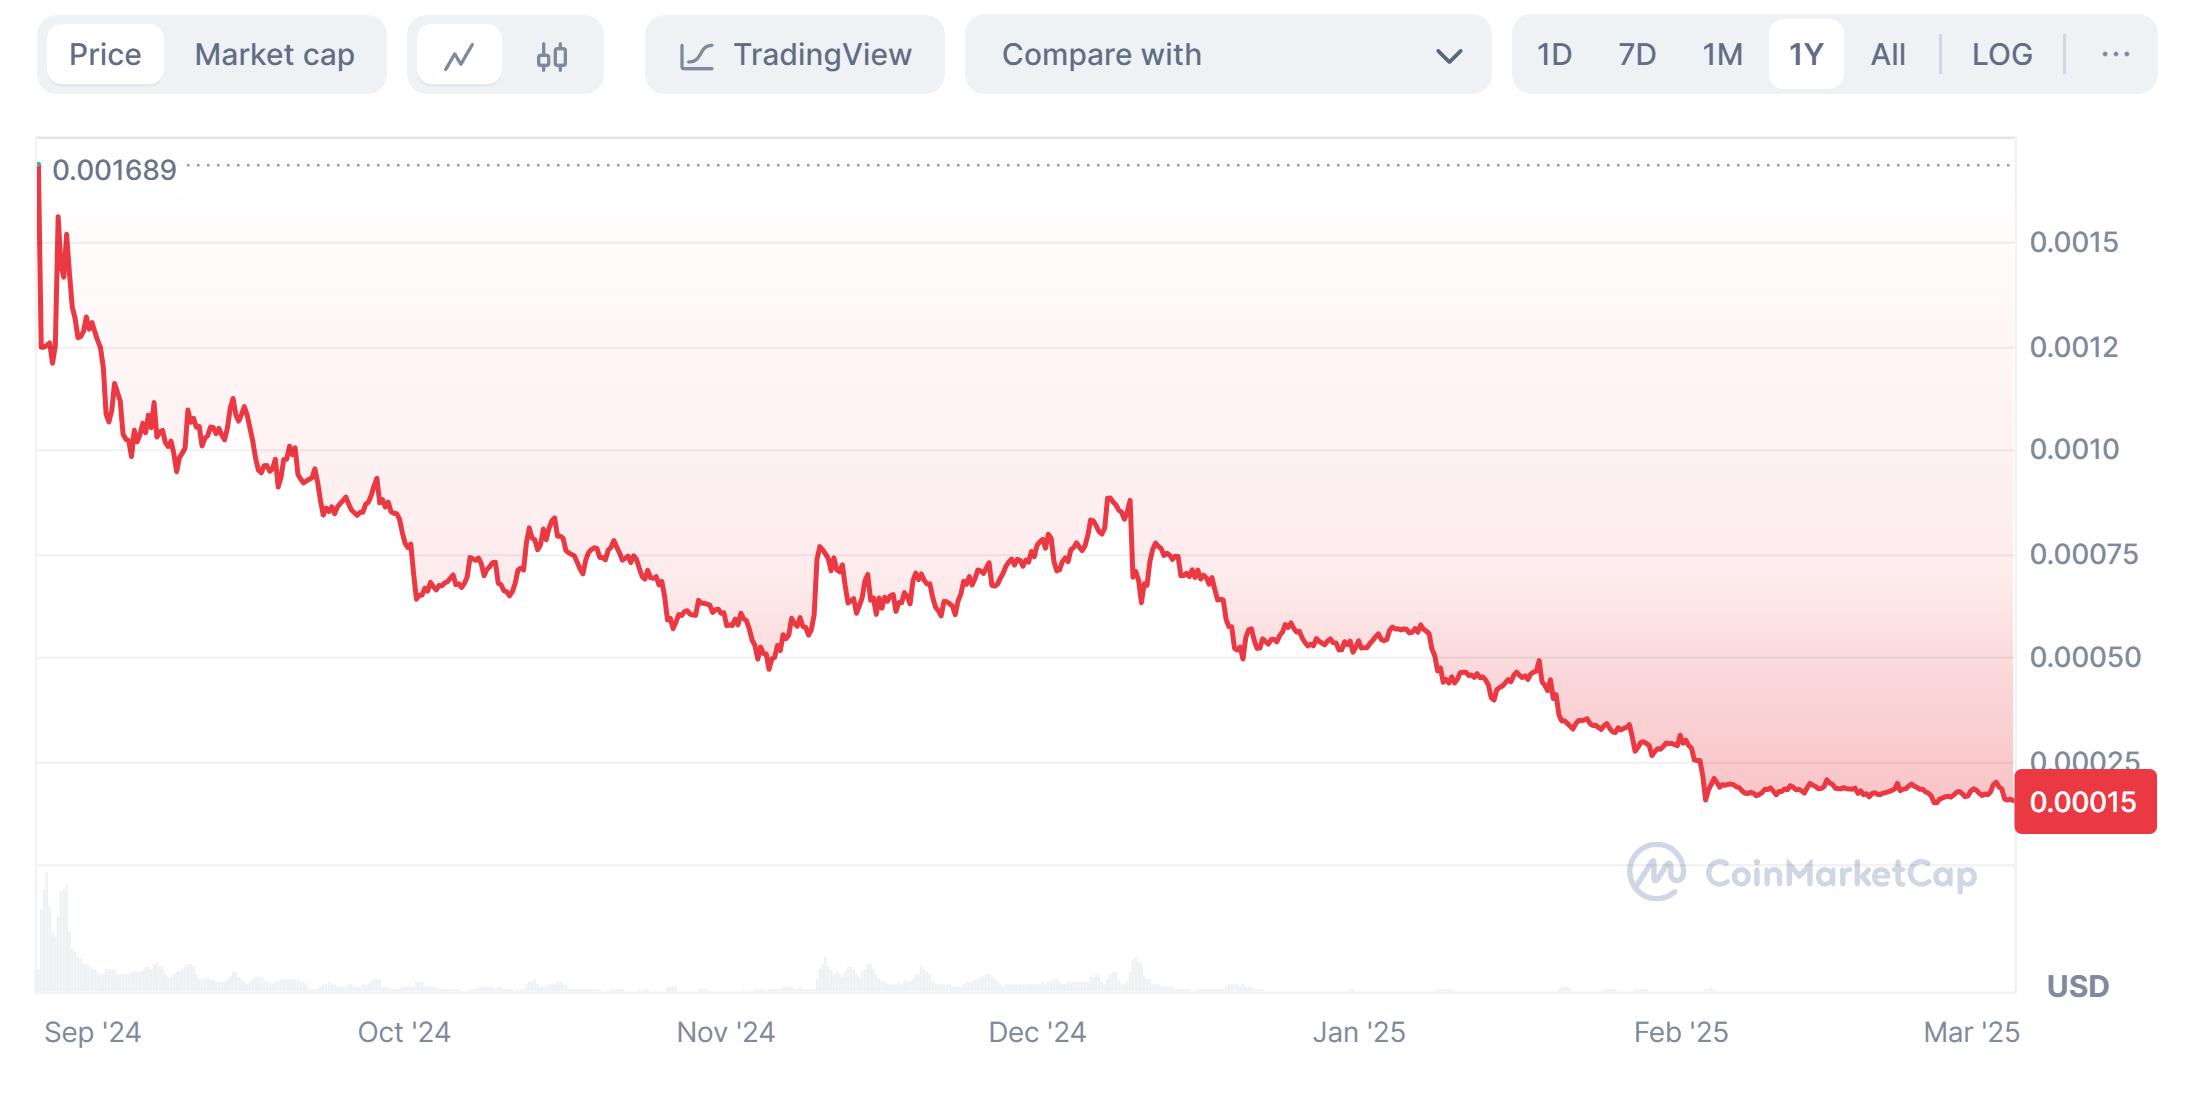Open TradingView chart mode
This screenshot has width=2190, height=1094.
pyautogui.click(x=821, y=55)
